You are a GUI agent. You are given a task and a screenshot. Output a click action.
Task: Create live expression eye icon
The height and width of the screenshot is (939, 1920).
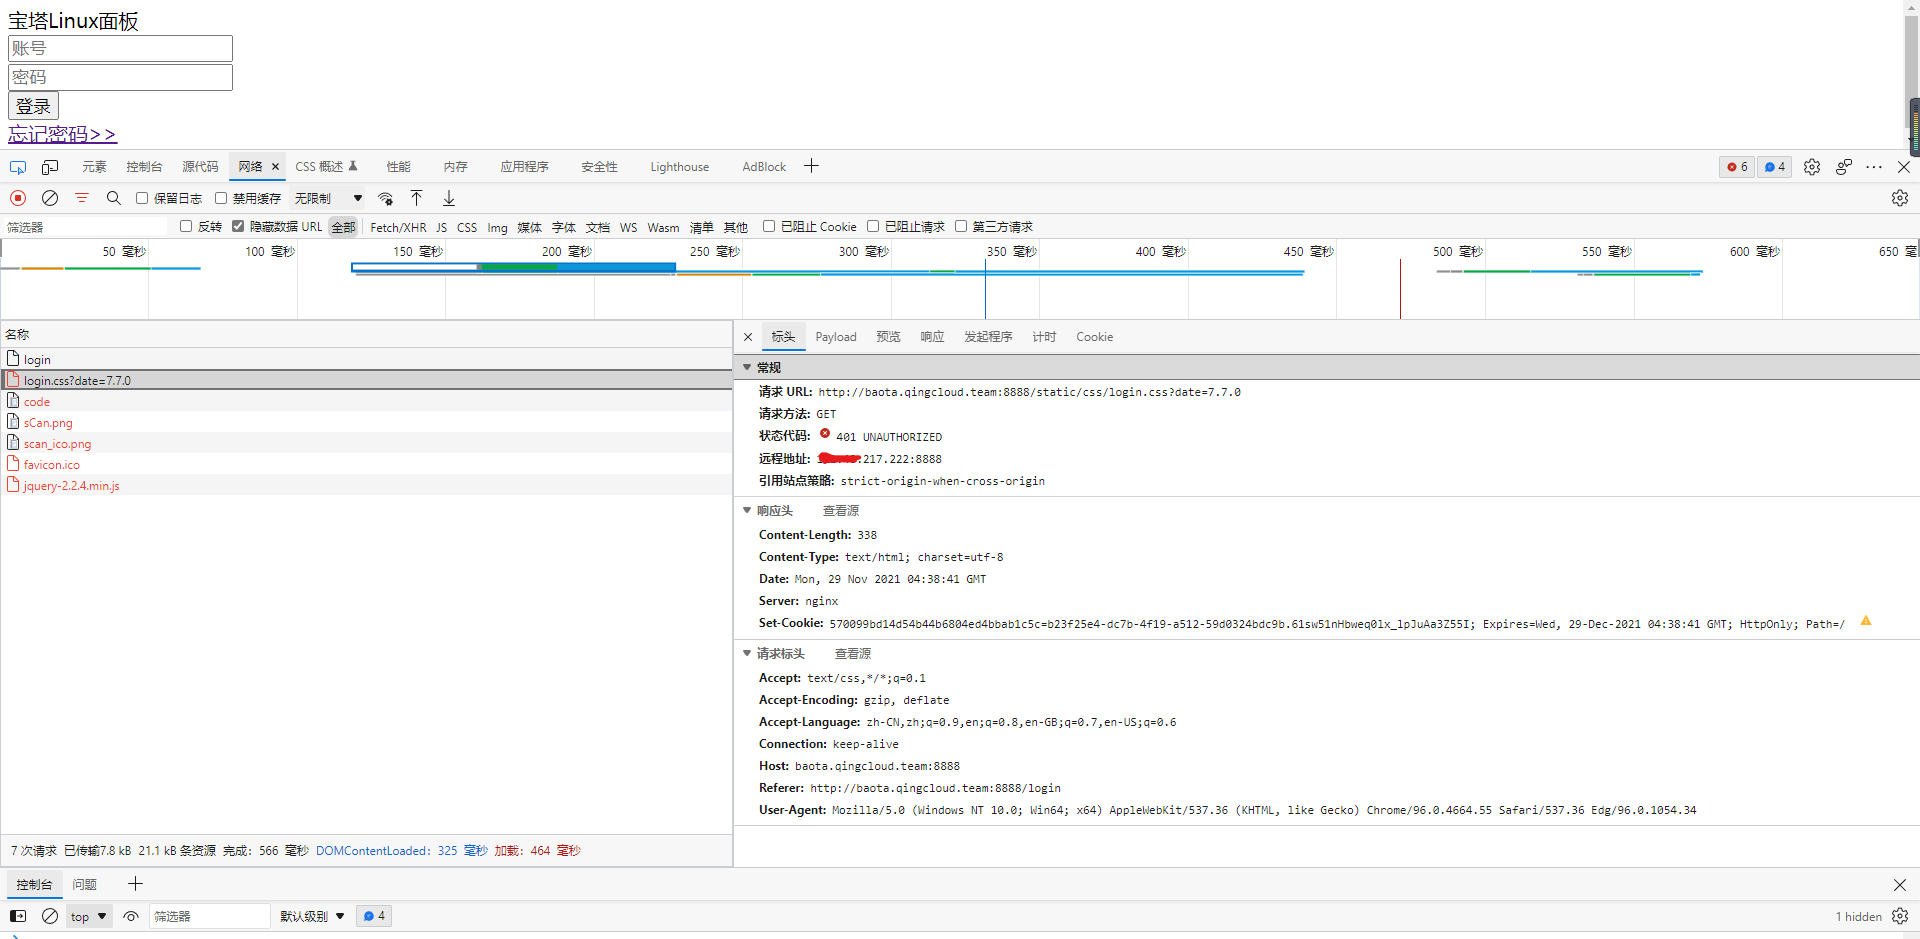131,916
